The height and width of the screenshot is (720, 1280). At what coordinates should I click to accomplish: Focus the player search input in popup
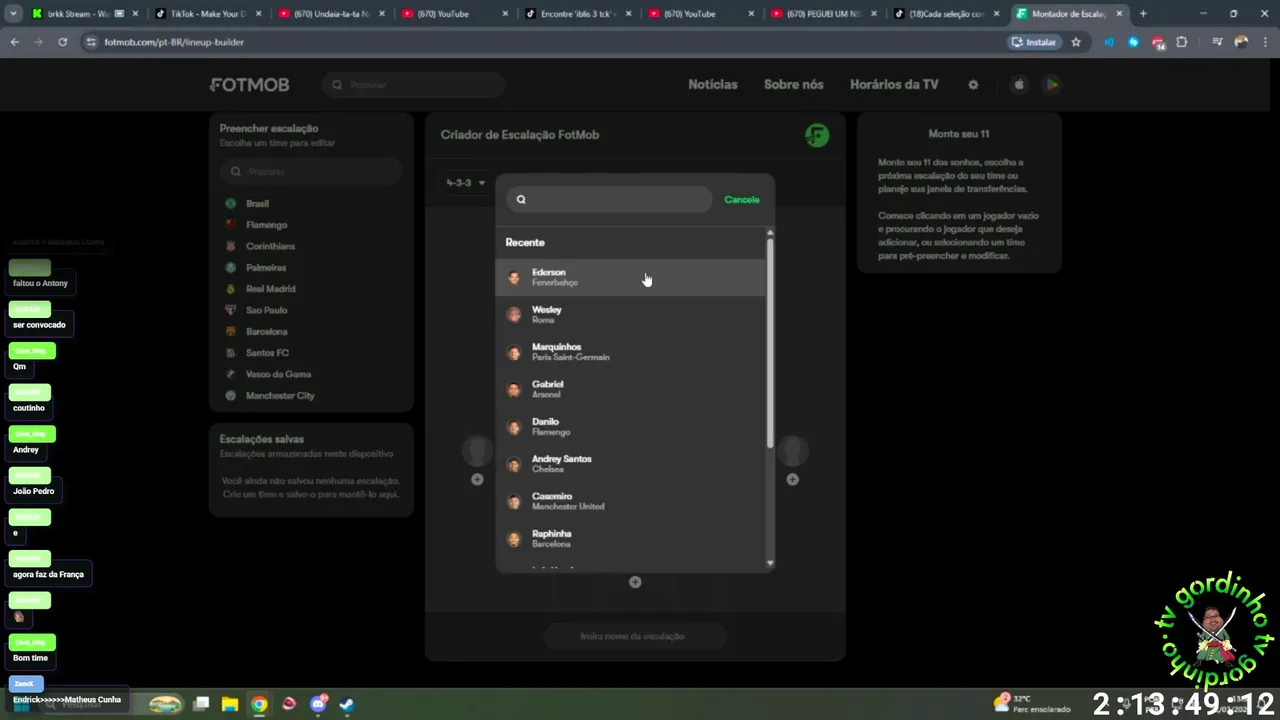point(609,199)
